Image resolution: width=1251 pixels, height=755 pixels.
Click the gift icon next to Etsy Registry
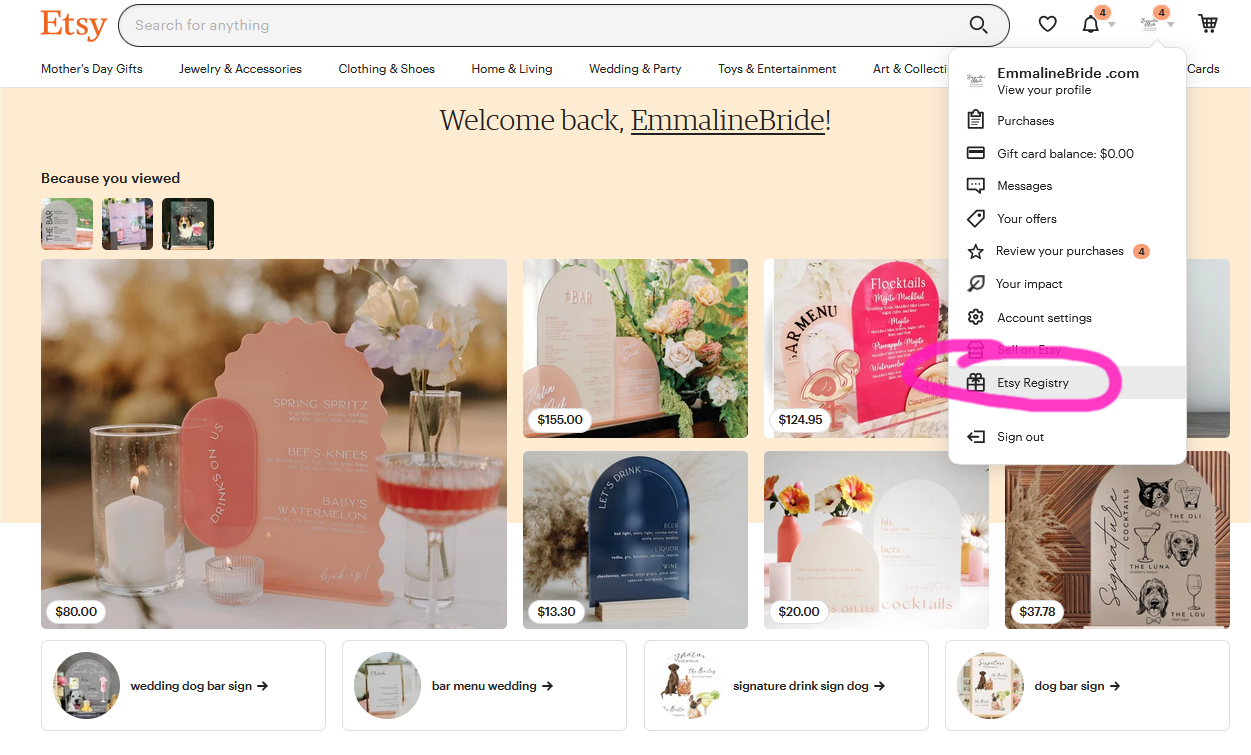pos(975,381)
